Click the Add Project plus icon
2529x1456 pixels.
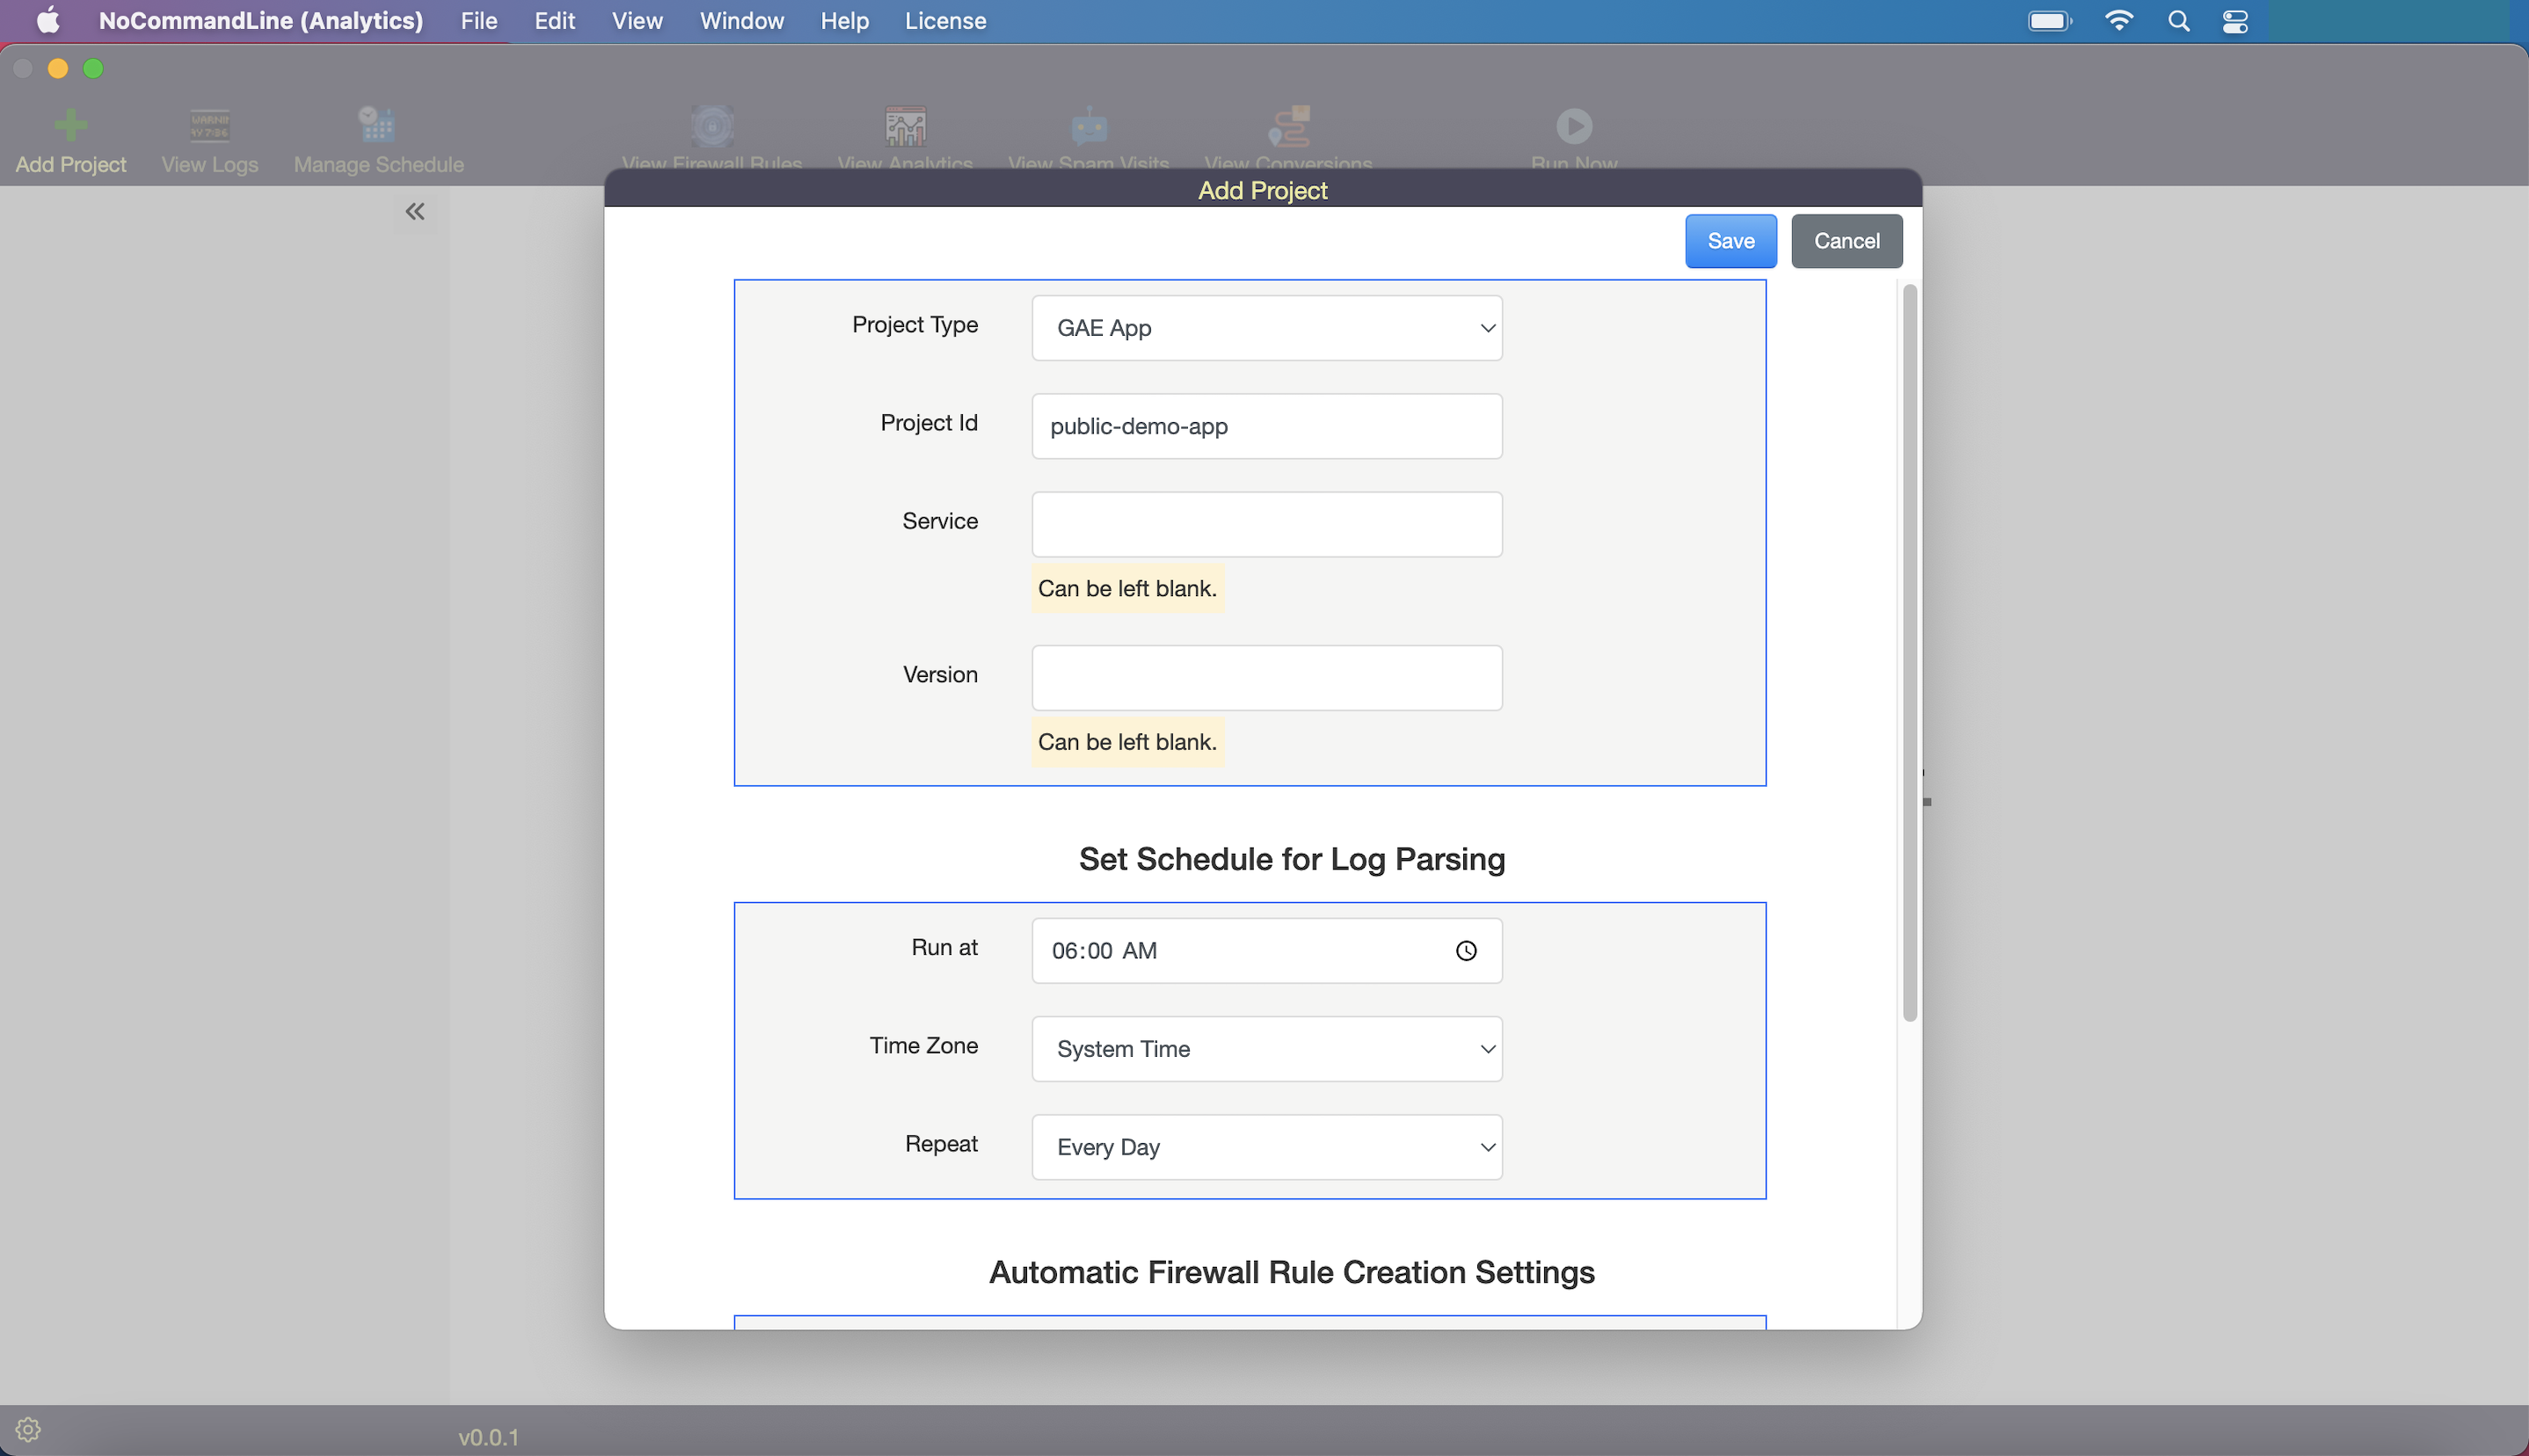click(x=70, y=125)
